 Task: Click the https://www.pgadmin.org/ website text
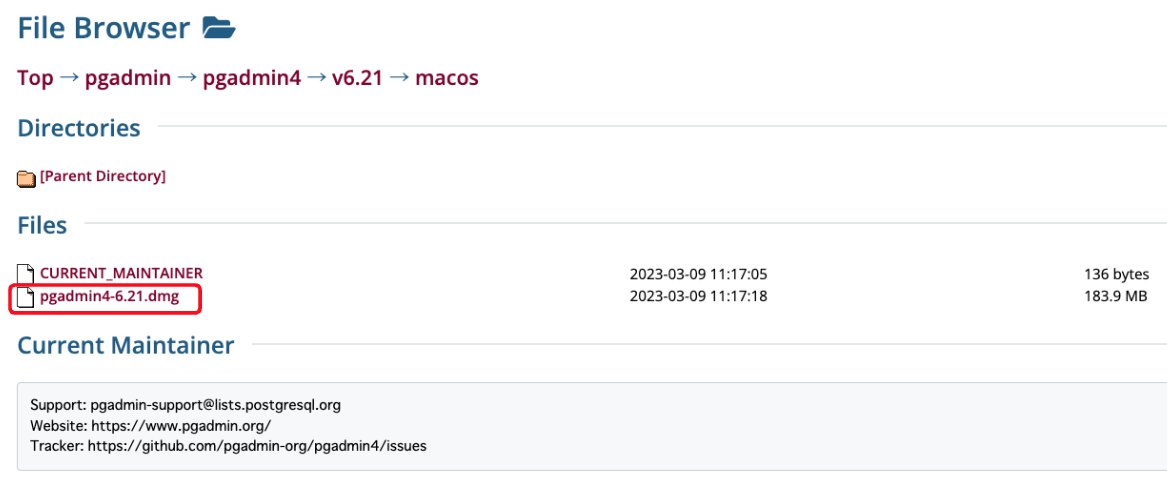click(181, 426)
